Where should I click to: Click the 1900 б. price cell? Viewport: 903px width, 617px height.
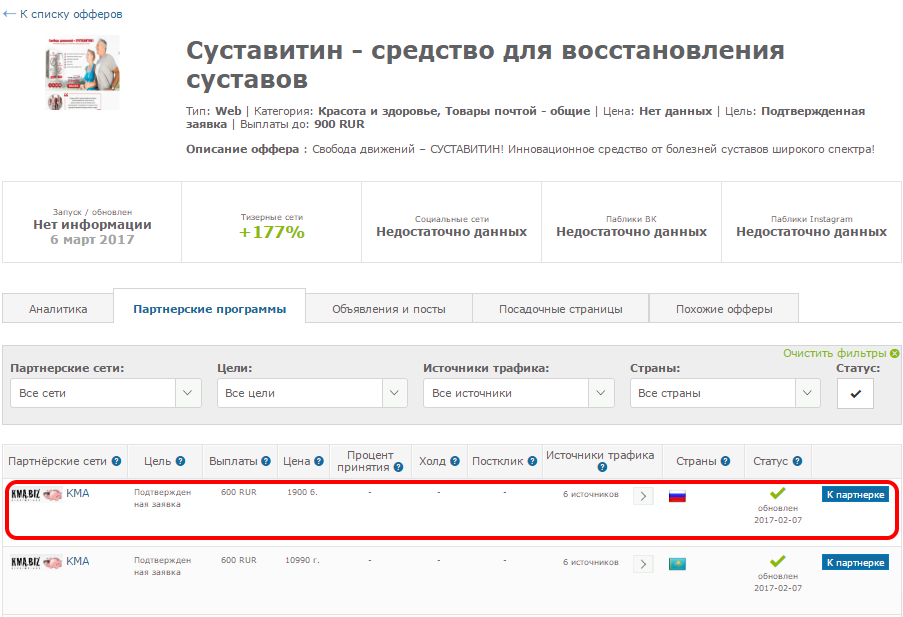pyautogui.click(x=302, y=493)
